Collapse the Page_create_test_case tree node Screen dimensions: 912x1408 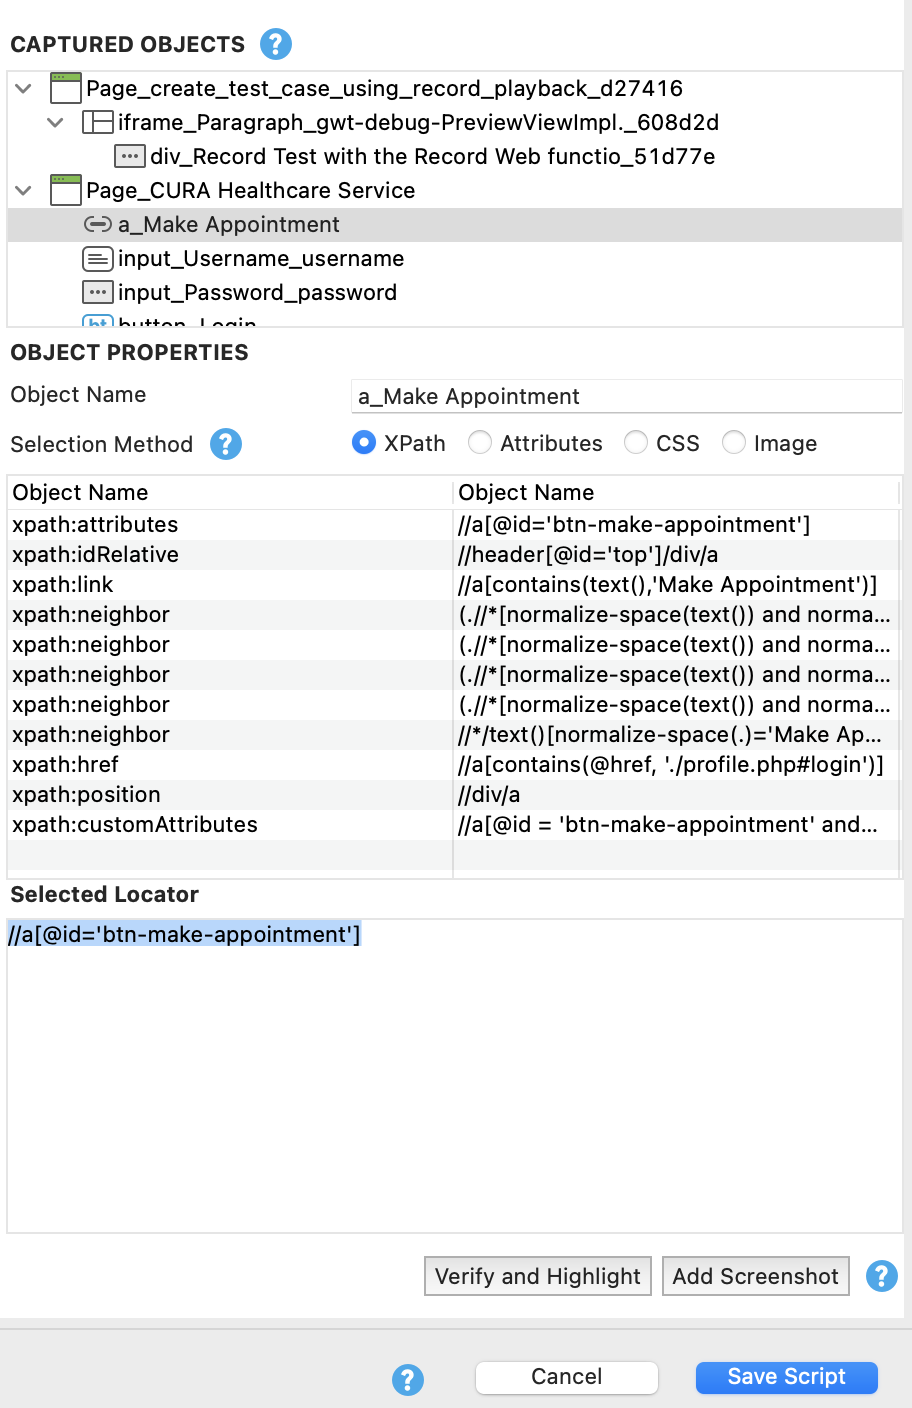point(22,88)
